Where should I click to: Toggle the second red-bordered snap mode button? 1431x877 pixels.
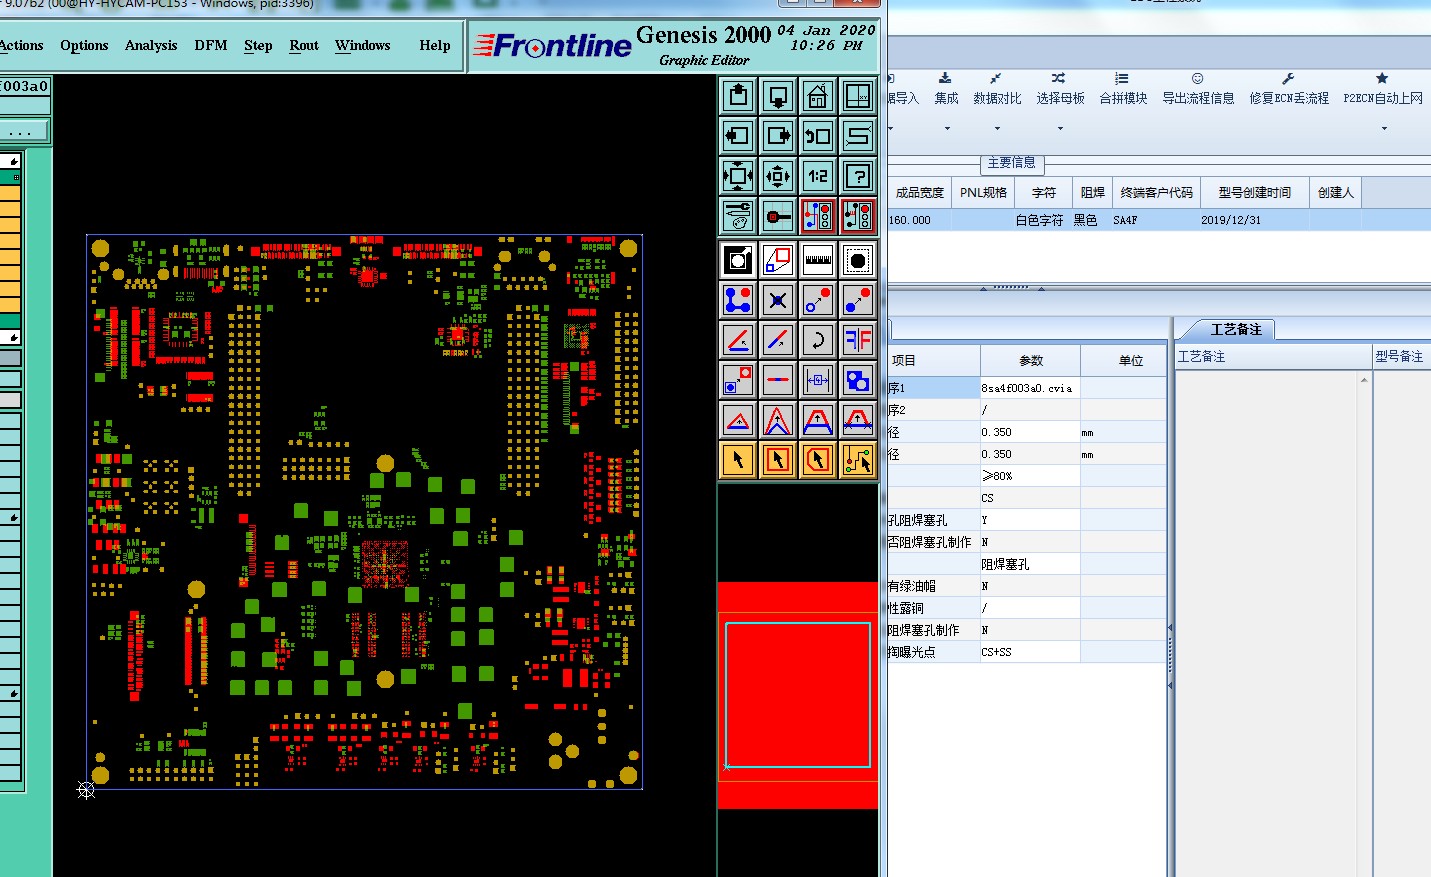(x=858, y=216)
